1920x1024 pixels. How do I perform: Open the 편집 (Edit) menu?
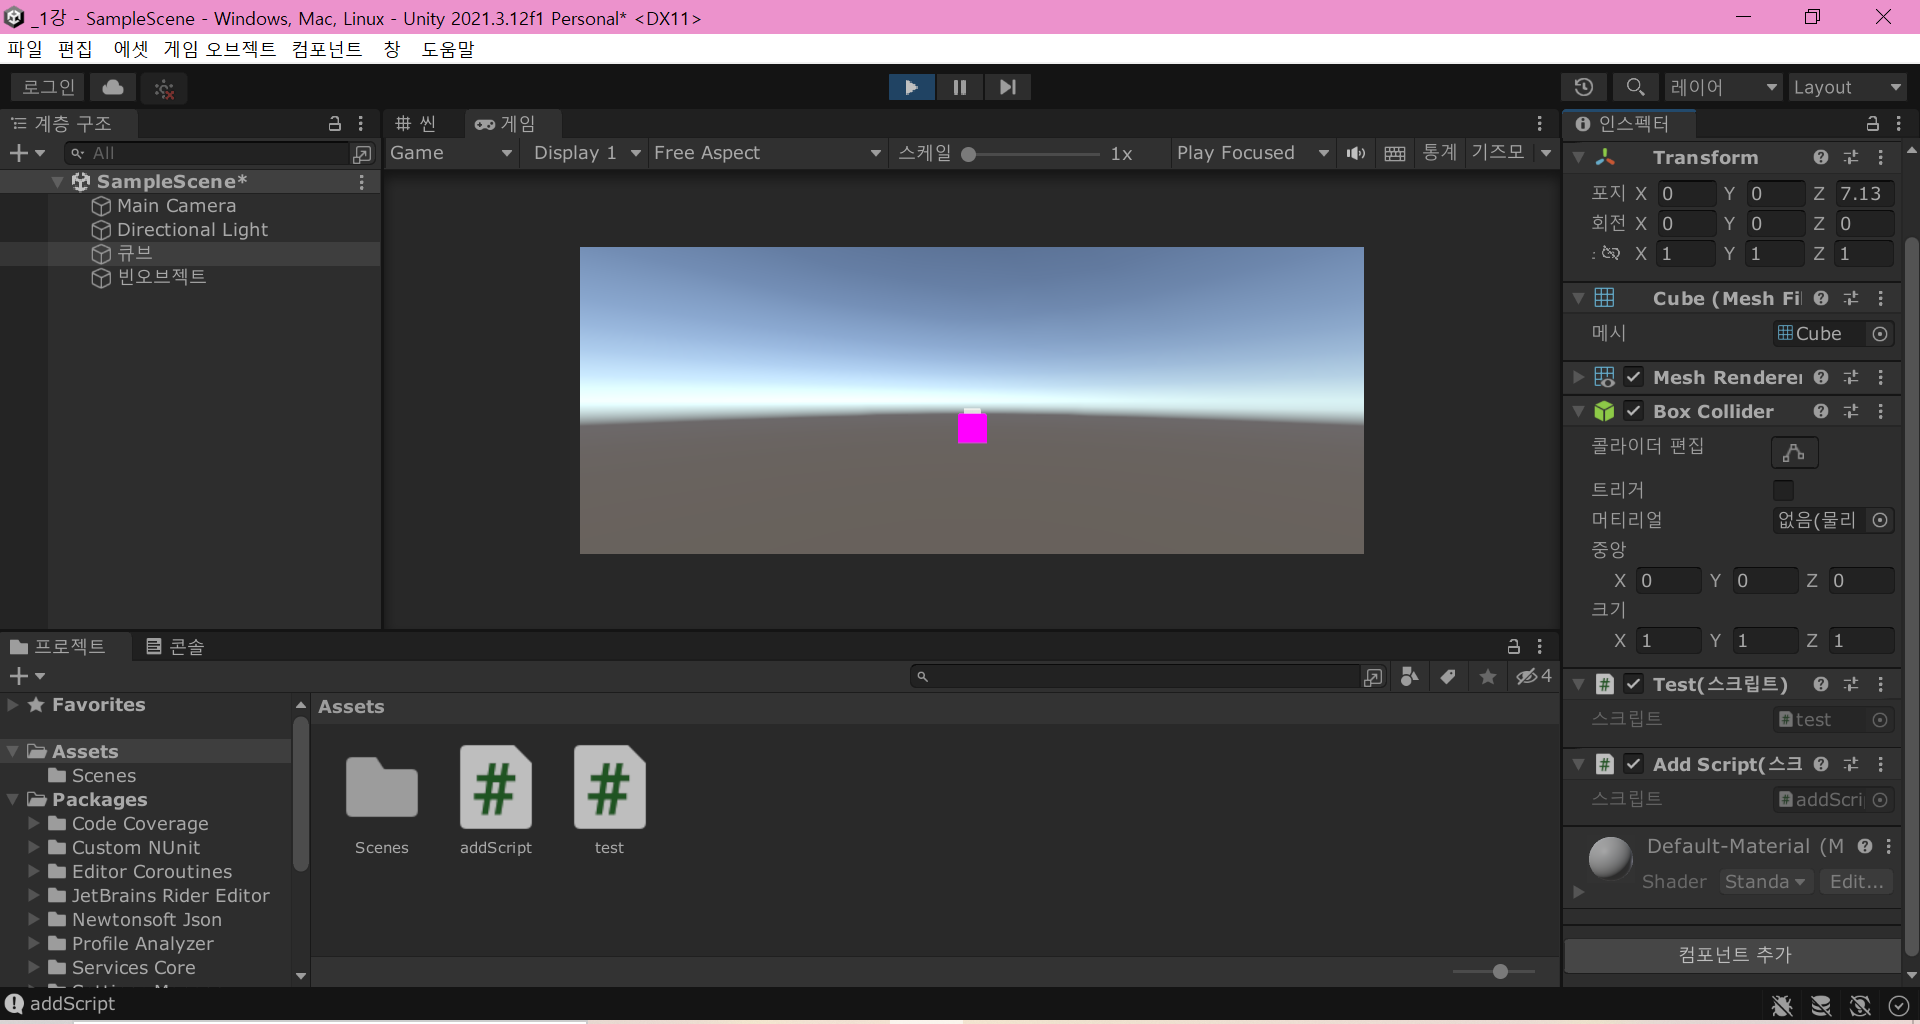pos(75,49)
